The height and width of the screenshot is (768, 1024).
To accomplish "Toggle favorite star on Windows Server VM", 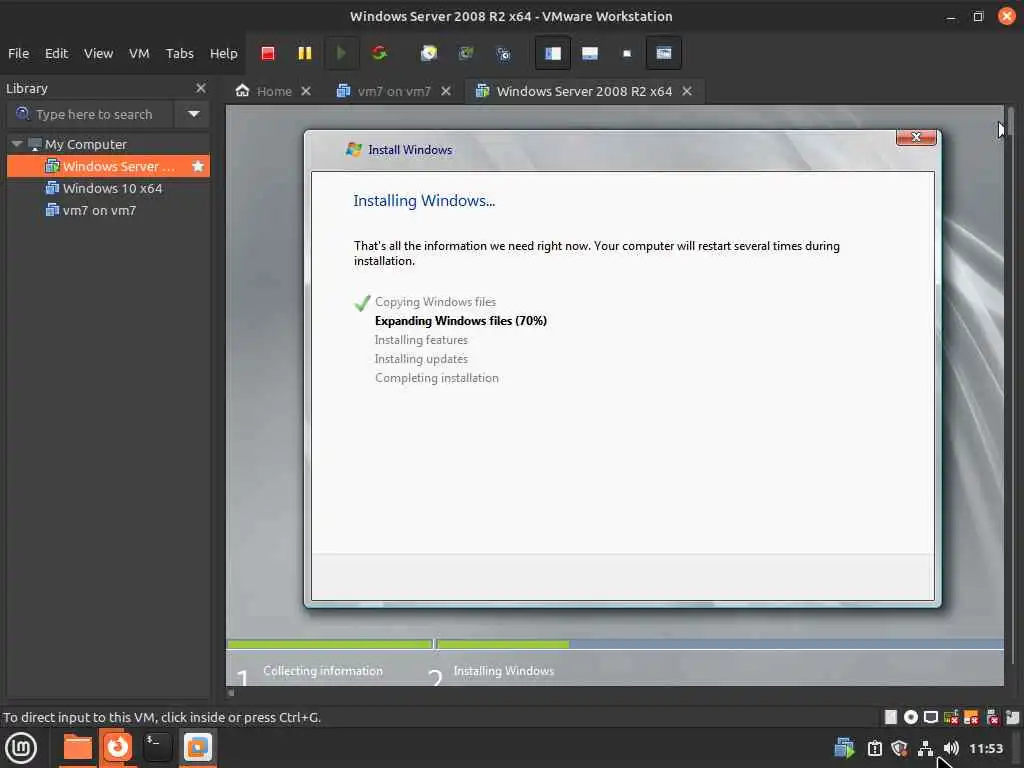I will (198, 167).
